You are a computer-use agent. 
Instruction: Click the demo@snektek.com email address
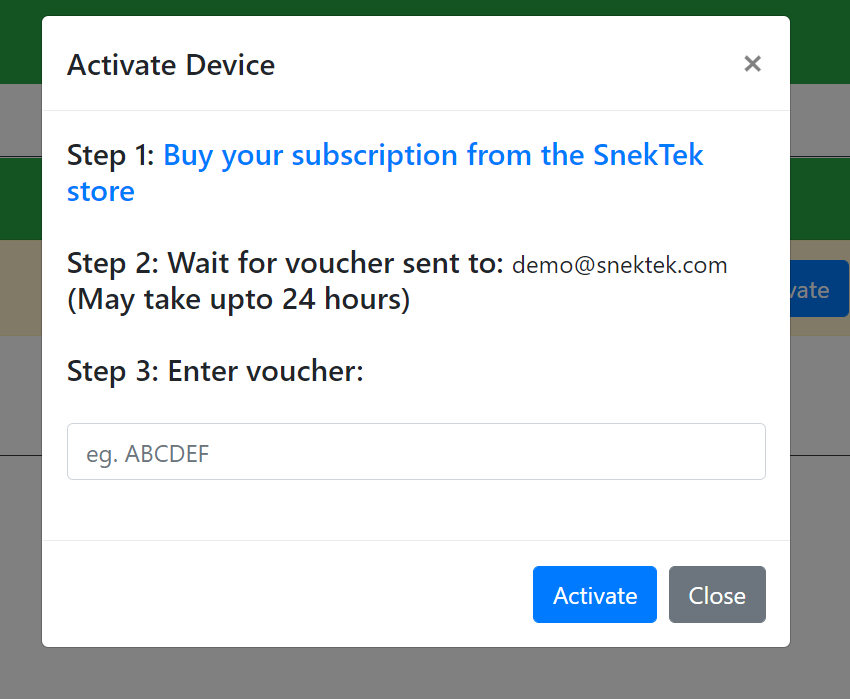tap(620, 265)
